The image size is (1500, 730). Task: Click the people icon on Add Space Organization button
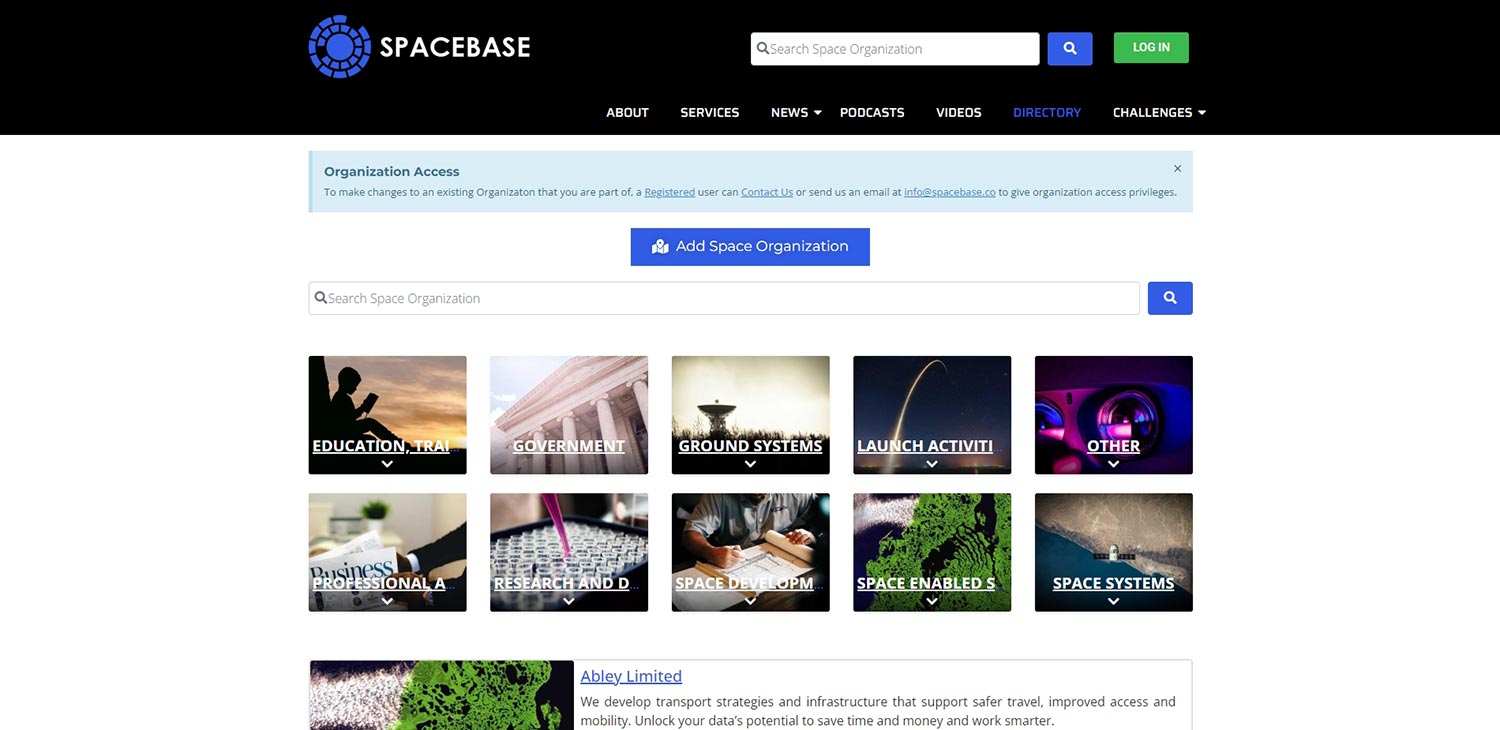tap(659, 246)
